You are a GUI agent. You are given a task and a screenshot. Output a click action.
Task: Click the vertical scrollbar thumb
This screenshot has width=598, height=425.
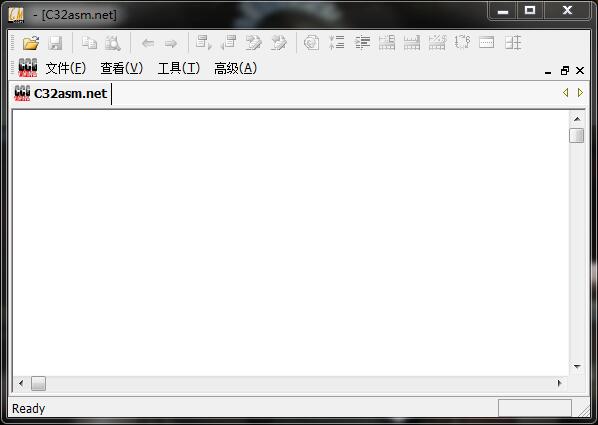(x=577, y=135)
